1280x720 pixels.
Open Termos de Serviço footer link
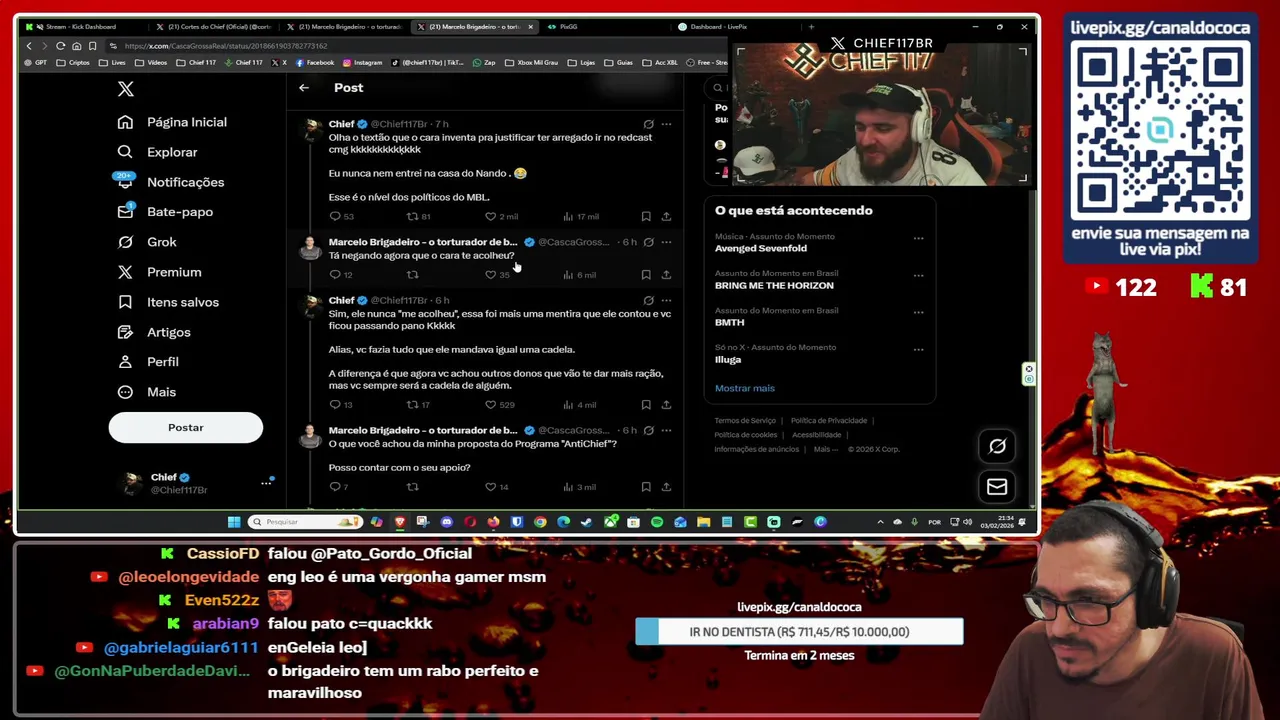click(x=745, y=421)
